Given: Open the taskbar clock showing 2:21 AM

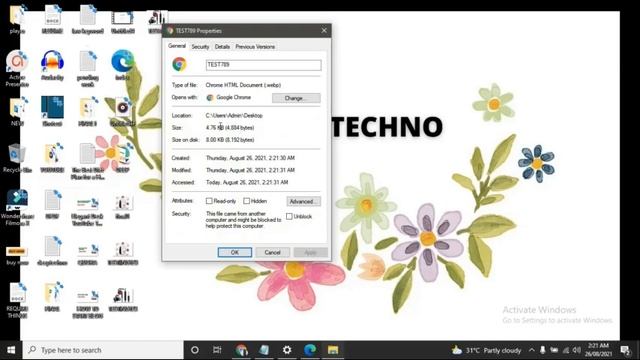Looking at the screenshot, I should 598,350.
